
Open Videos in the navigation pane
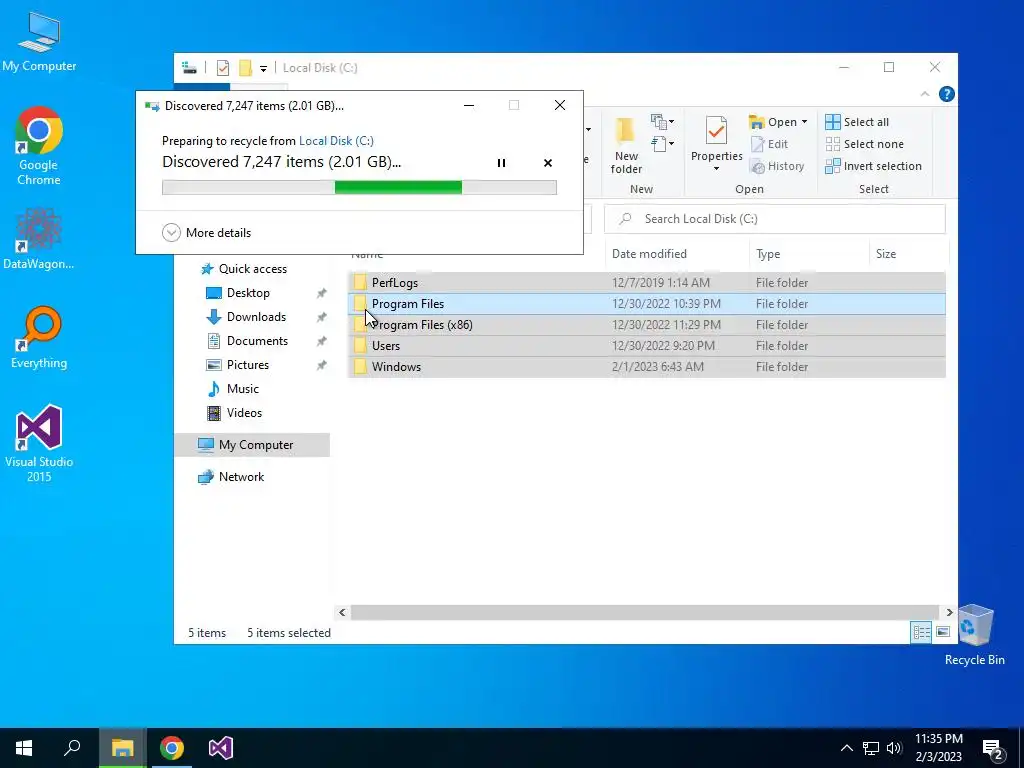tap(234, 413)
